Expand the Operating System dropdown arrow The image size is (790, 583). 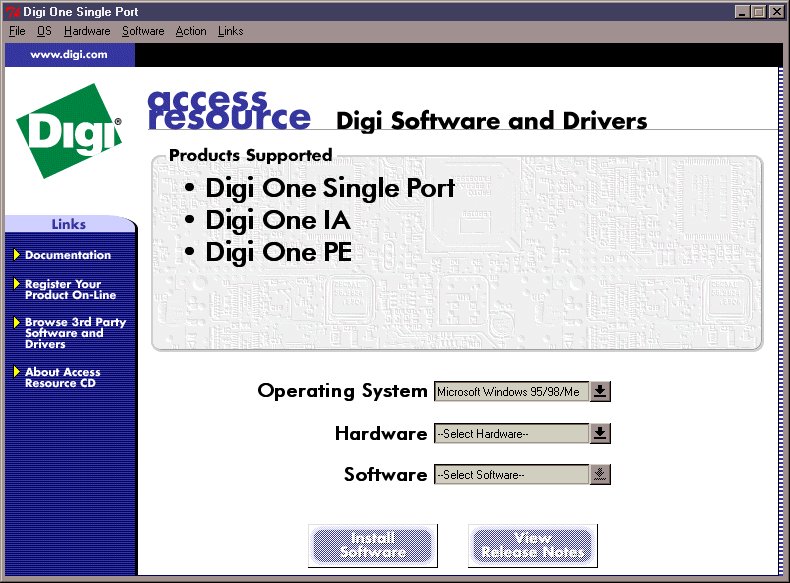599,391
